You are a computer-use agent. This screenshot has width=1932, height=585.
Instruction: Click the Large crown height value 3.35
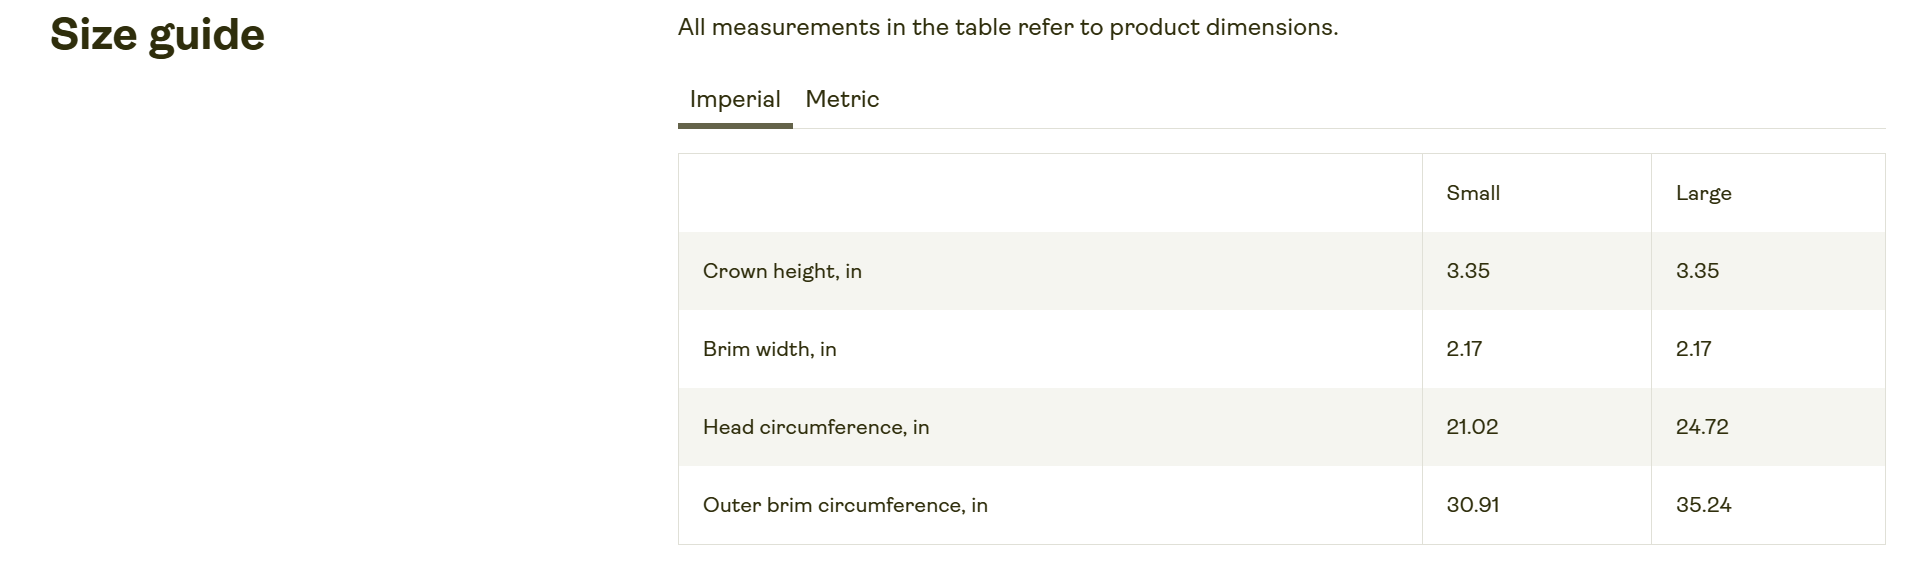point(1697,271)
